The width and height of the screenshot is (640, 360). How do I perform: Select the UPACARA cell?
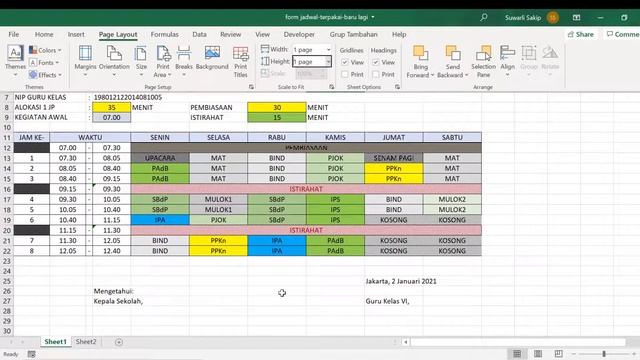tap(160, 158)
